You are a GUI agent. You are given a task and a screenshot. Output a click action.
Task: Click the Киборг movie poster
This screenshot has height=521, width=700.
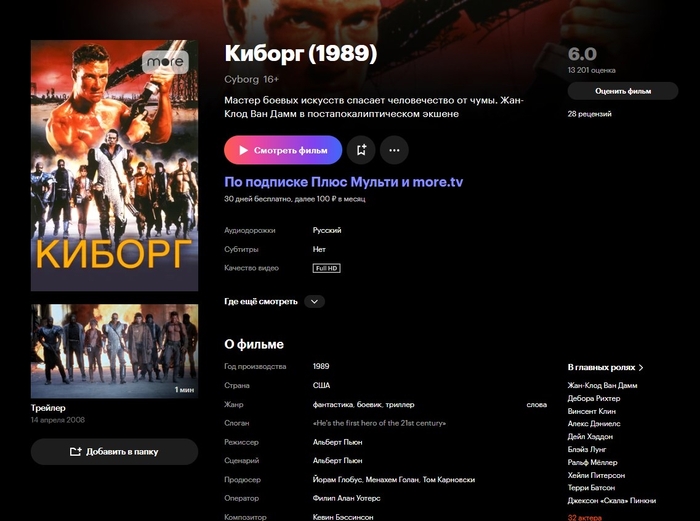tap(114, 166)
